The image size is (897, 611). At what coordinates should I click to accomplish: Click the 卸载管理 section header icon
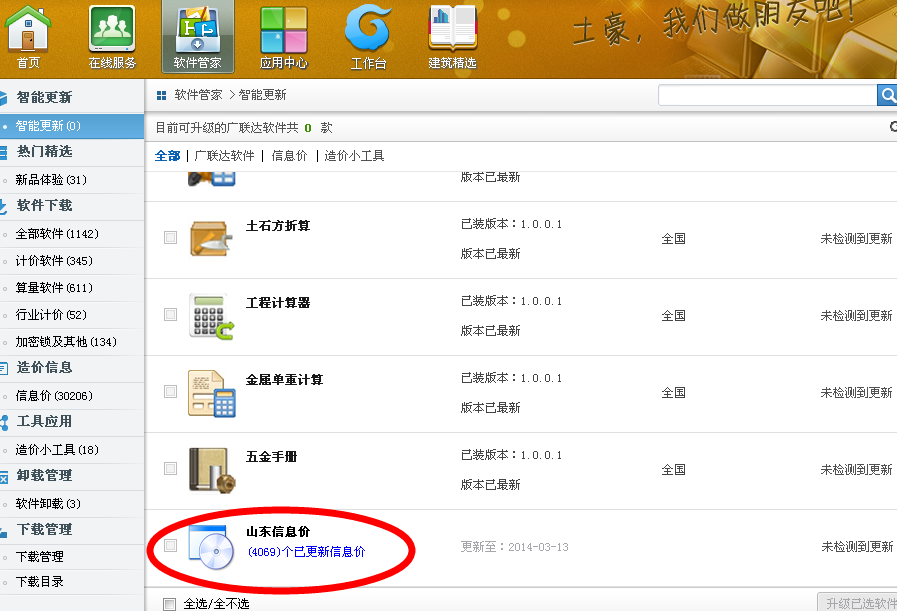coord(4,477)
